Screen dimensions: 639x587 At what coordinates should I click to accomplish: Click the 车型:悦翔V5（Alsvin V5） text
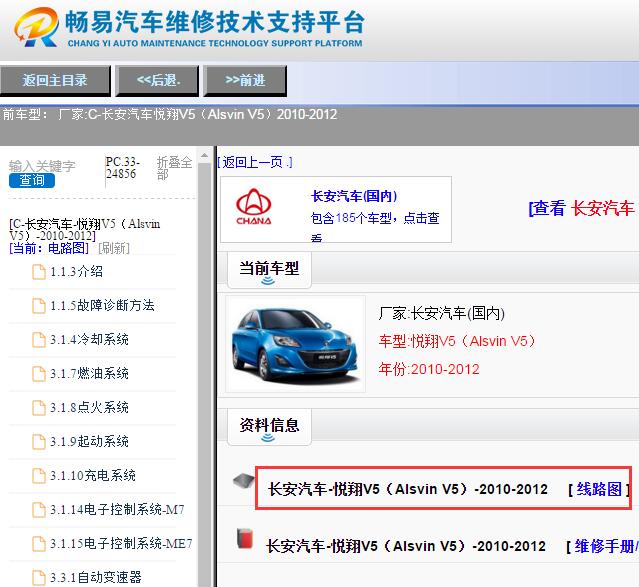(x=457, y=341)
